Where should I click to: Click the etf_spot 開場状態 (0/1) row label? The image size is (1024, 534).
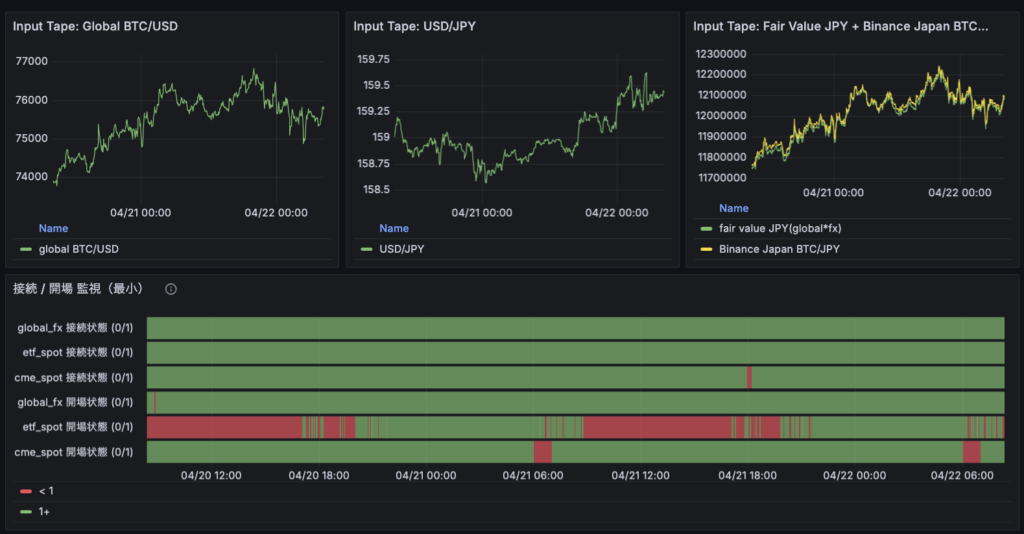75,427
